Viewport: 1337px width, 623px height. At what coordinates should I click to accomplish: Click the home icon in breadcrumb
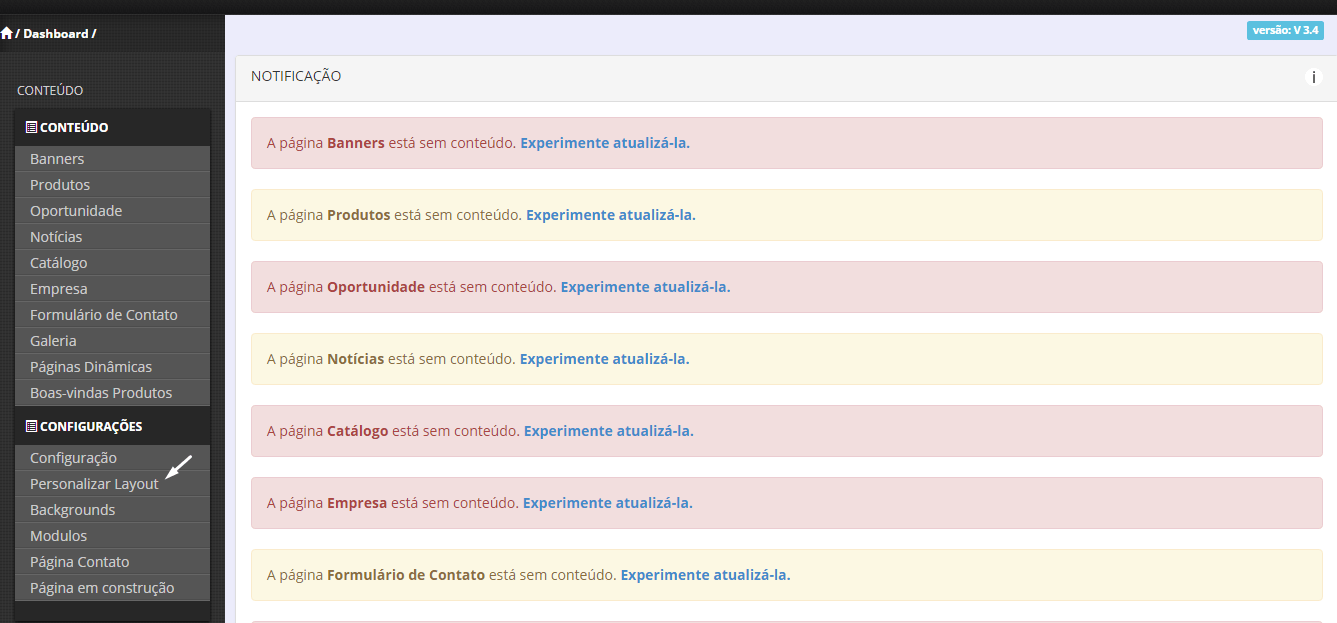[x=7, y=33]
